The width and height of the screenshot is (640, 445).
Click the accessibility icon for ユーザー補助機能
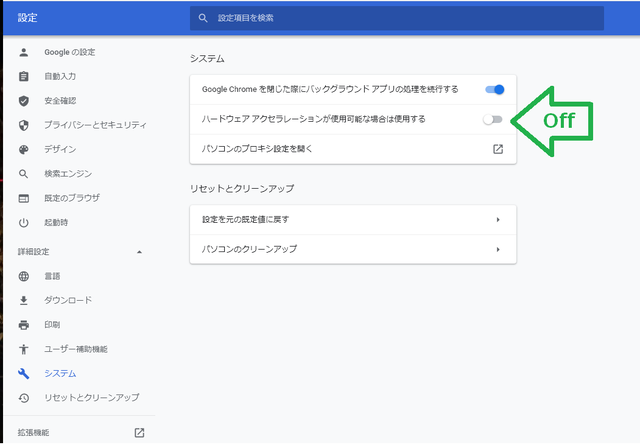click(x=24, y=349)
